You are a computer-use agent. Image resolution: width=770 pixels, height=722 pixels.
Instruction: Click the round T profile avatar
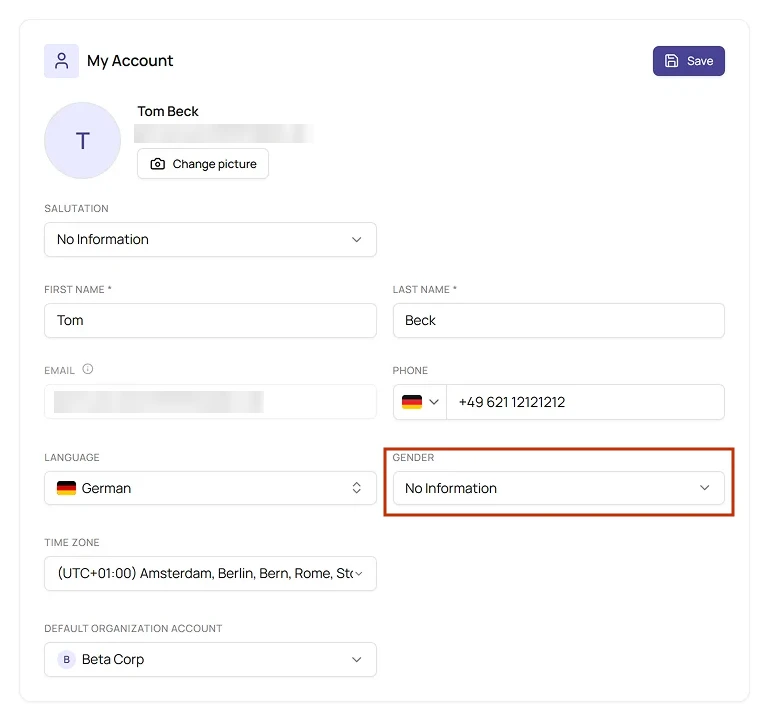point(82,140)
